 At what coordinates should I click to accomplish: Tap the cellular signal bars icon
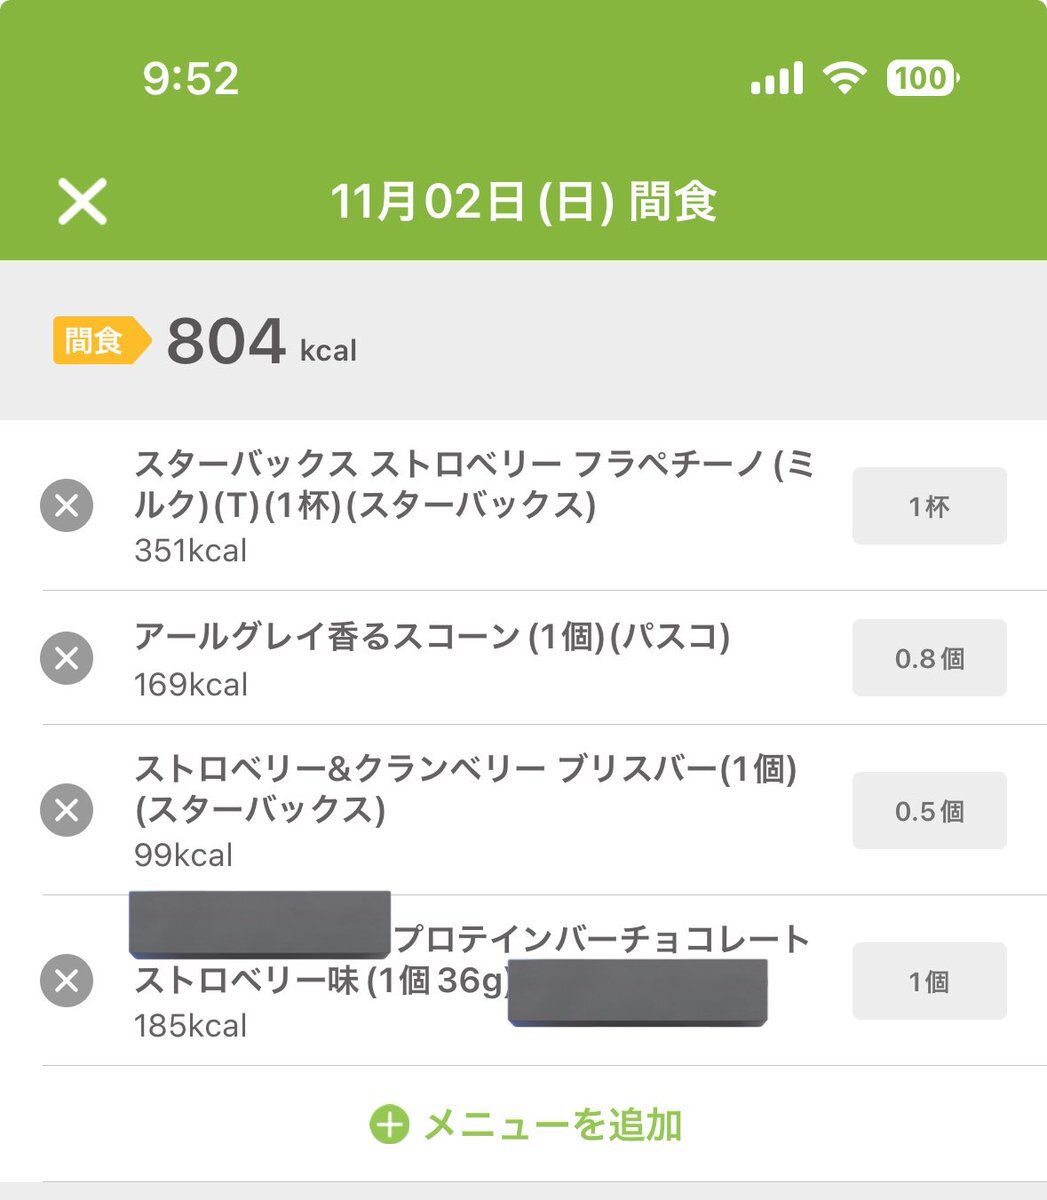[x=777, y=78]
